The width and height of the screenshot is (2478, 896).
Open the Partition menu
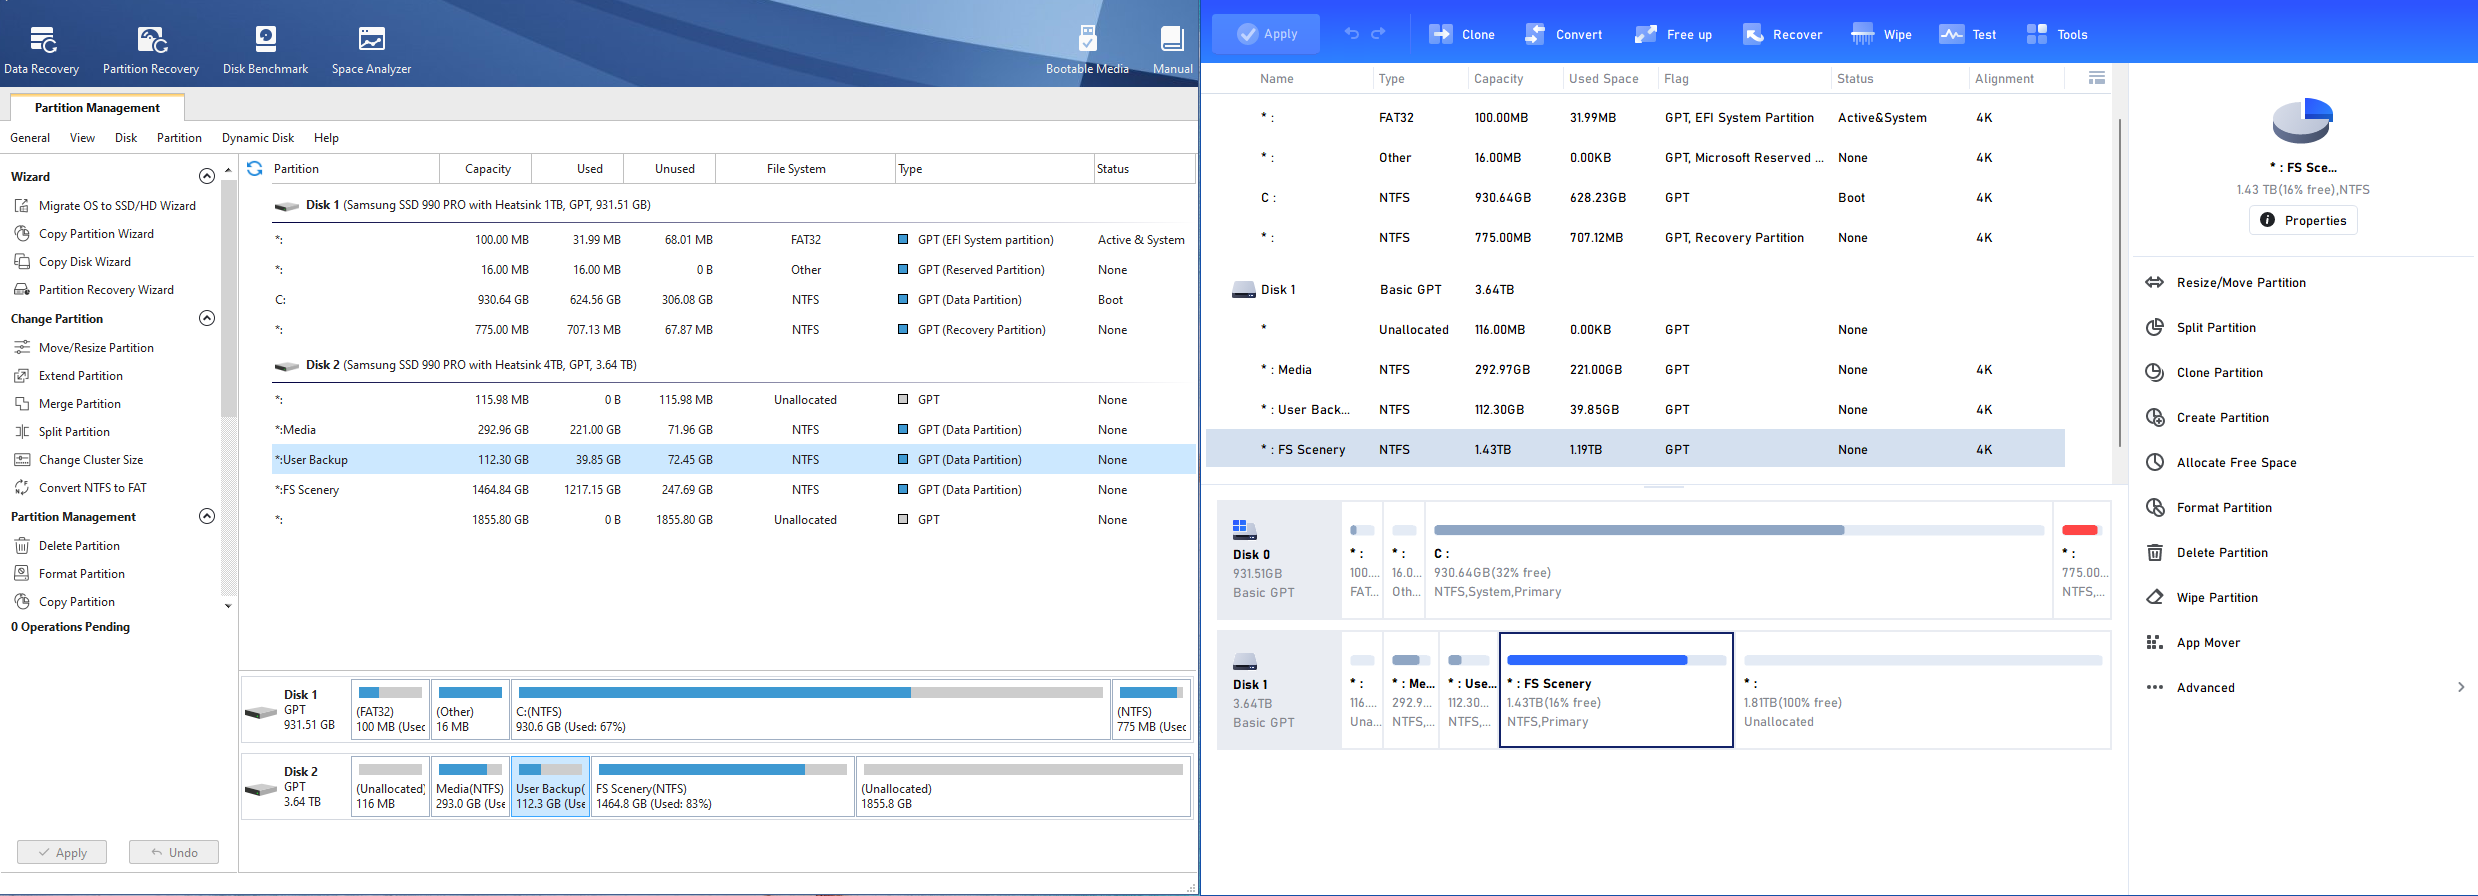click(179, 138)
